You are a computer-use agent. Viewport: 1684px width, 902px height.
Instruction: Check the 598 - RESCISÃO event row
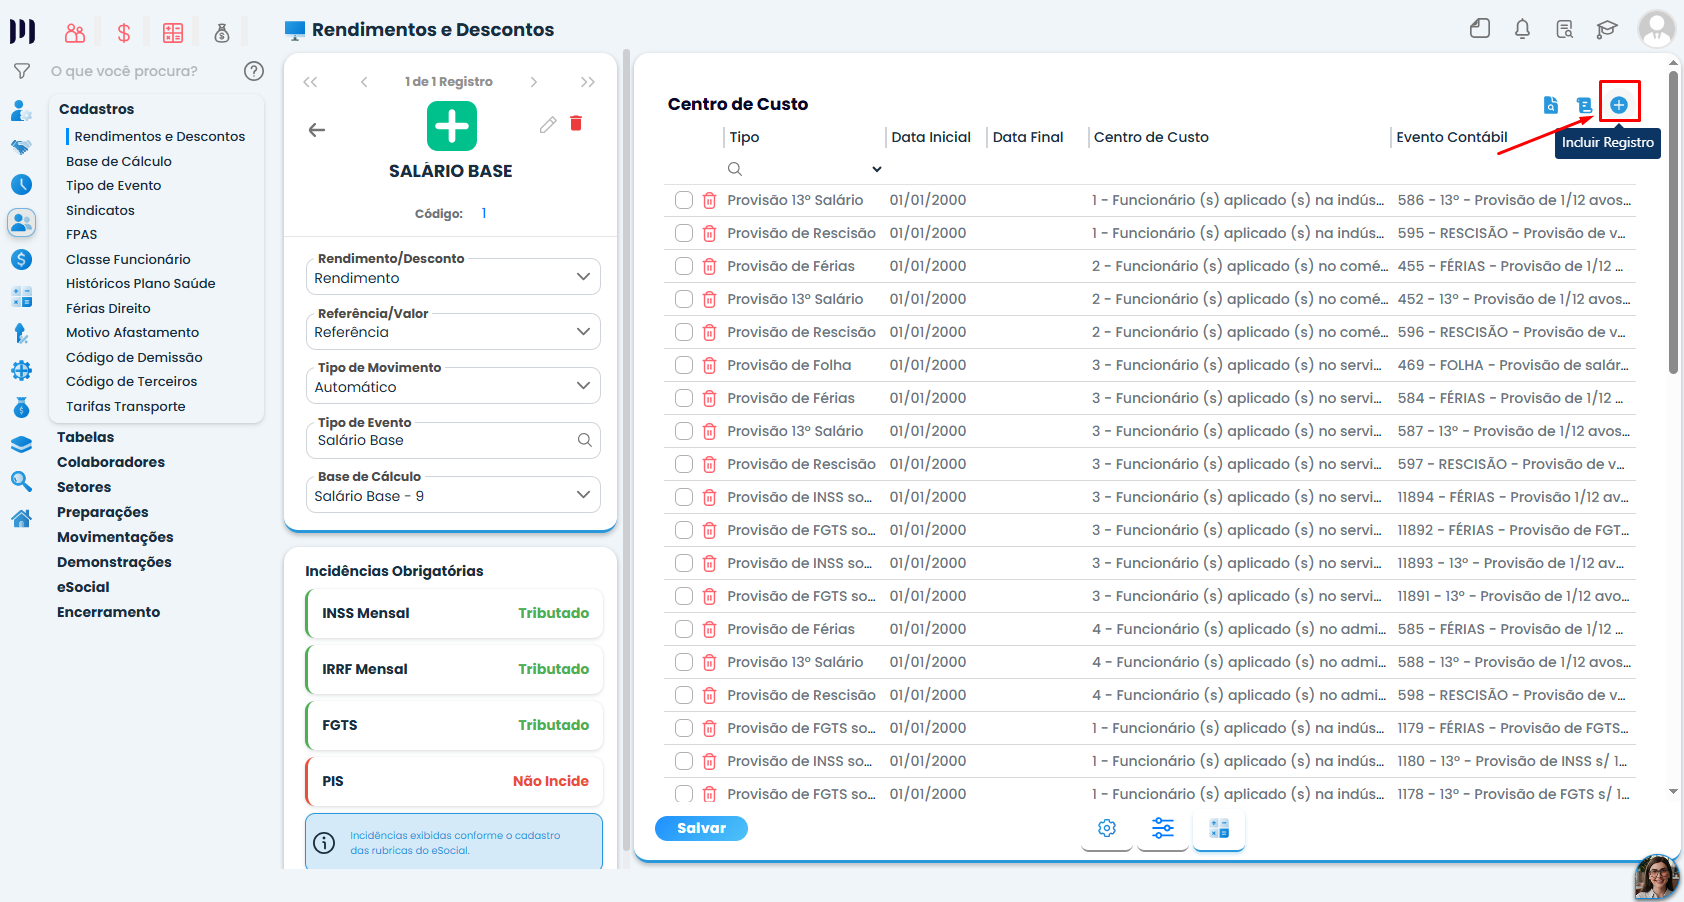point(684,695)
